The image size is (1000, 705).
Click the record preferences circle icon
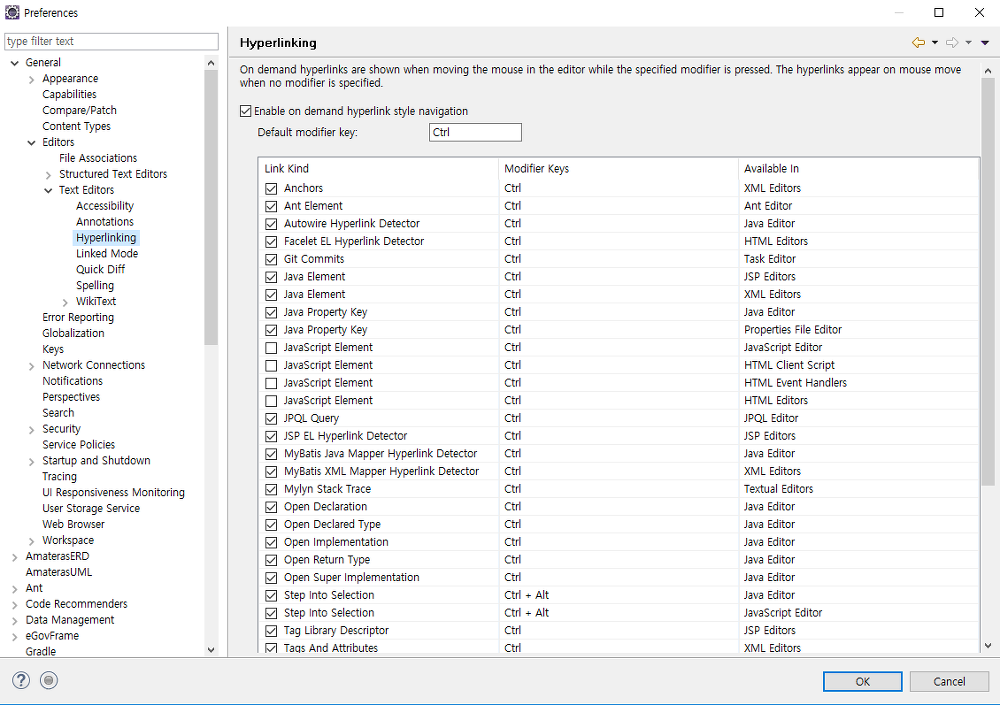point(48,680)
